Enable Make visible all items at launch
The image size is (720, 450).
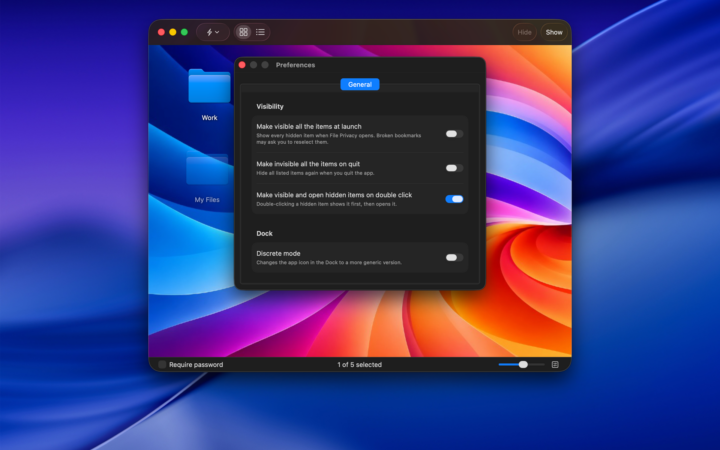[454, 134]
